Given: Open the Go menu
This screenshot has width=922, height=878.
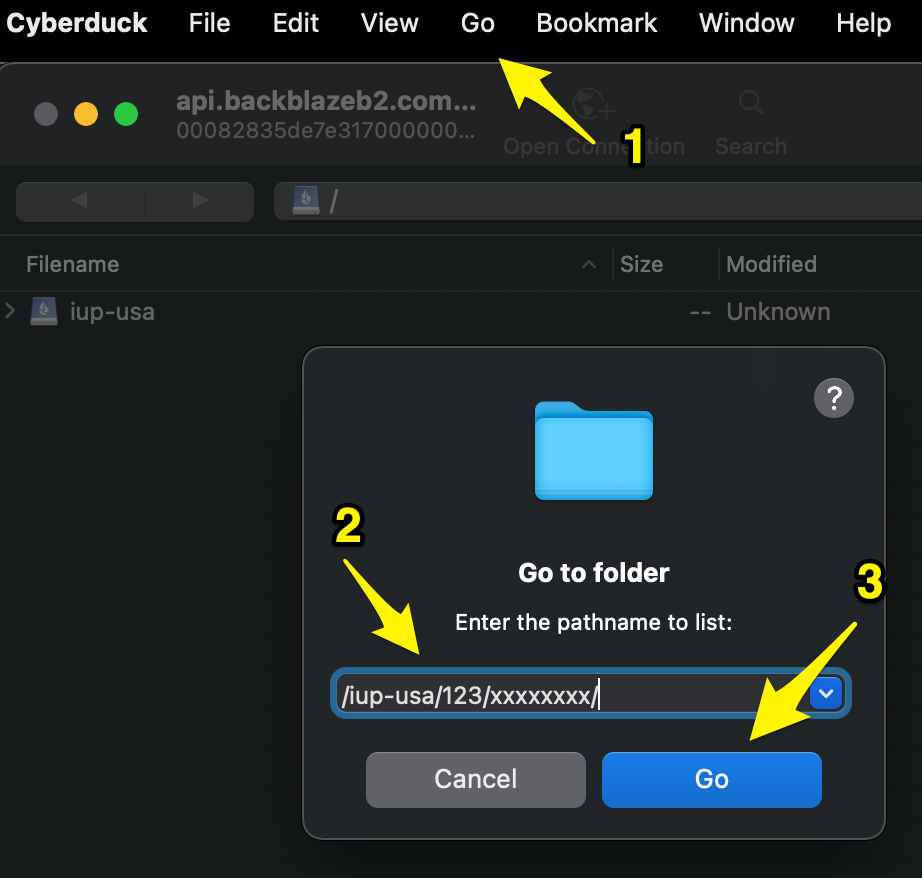Looking at the screenshot, I should [477, 22].
